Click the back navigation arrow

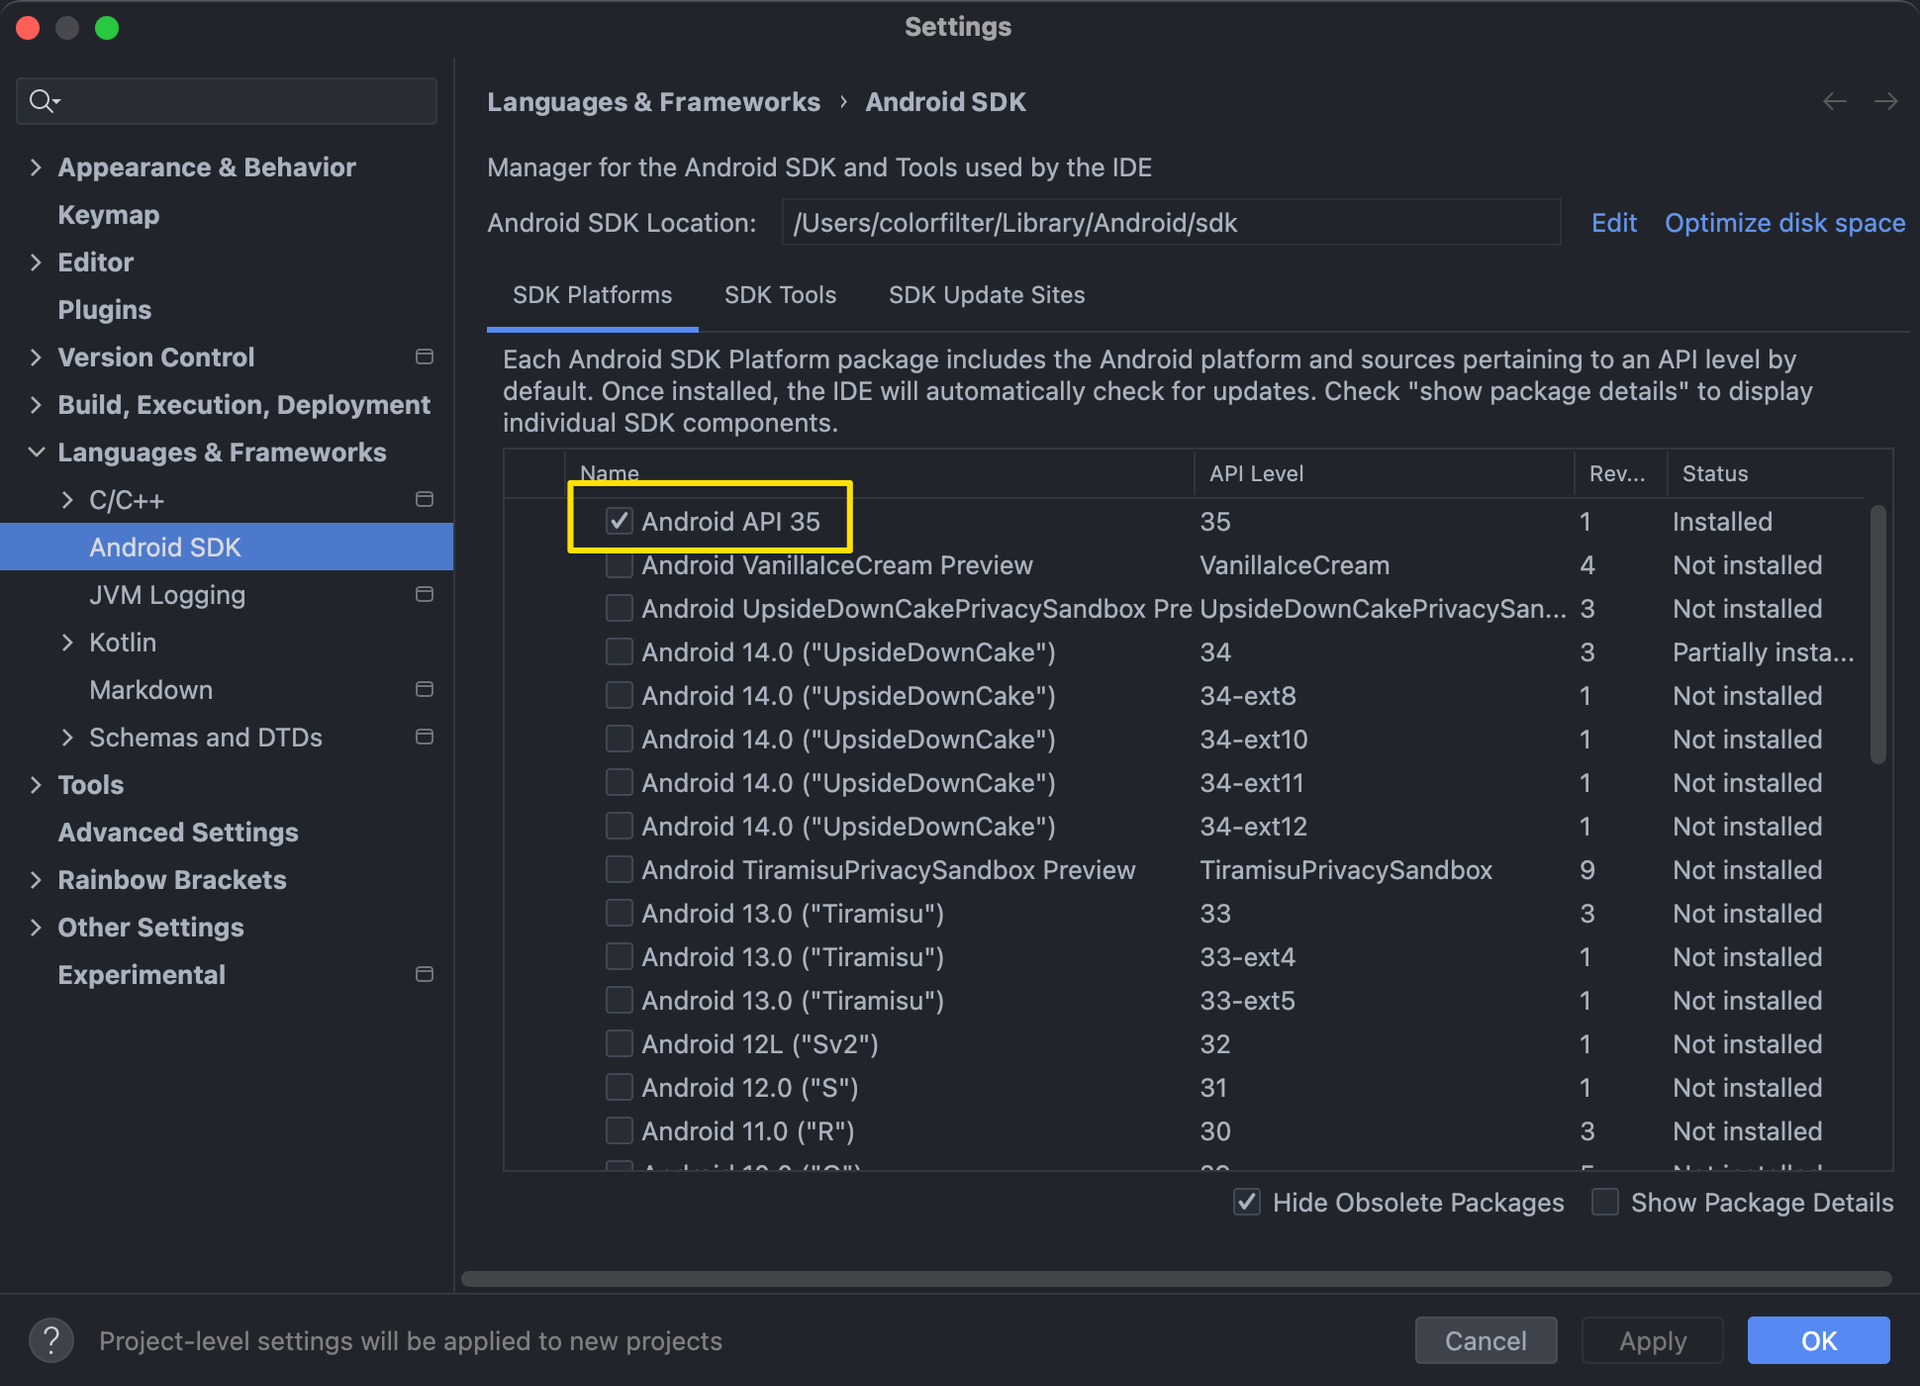point(1834,102)
